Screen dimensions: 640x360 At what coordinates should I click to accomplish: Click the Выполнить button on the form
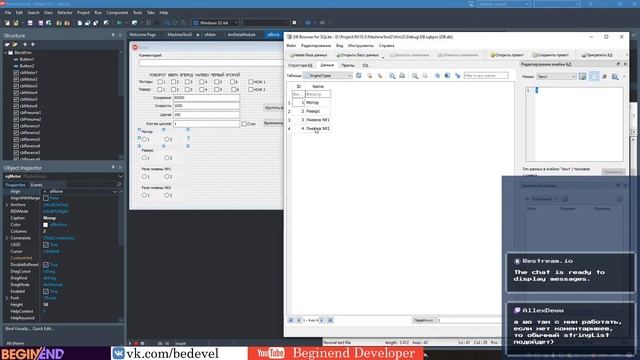[x=273, y=123]
